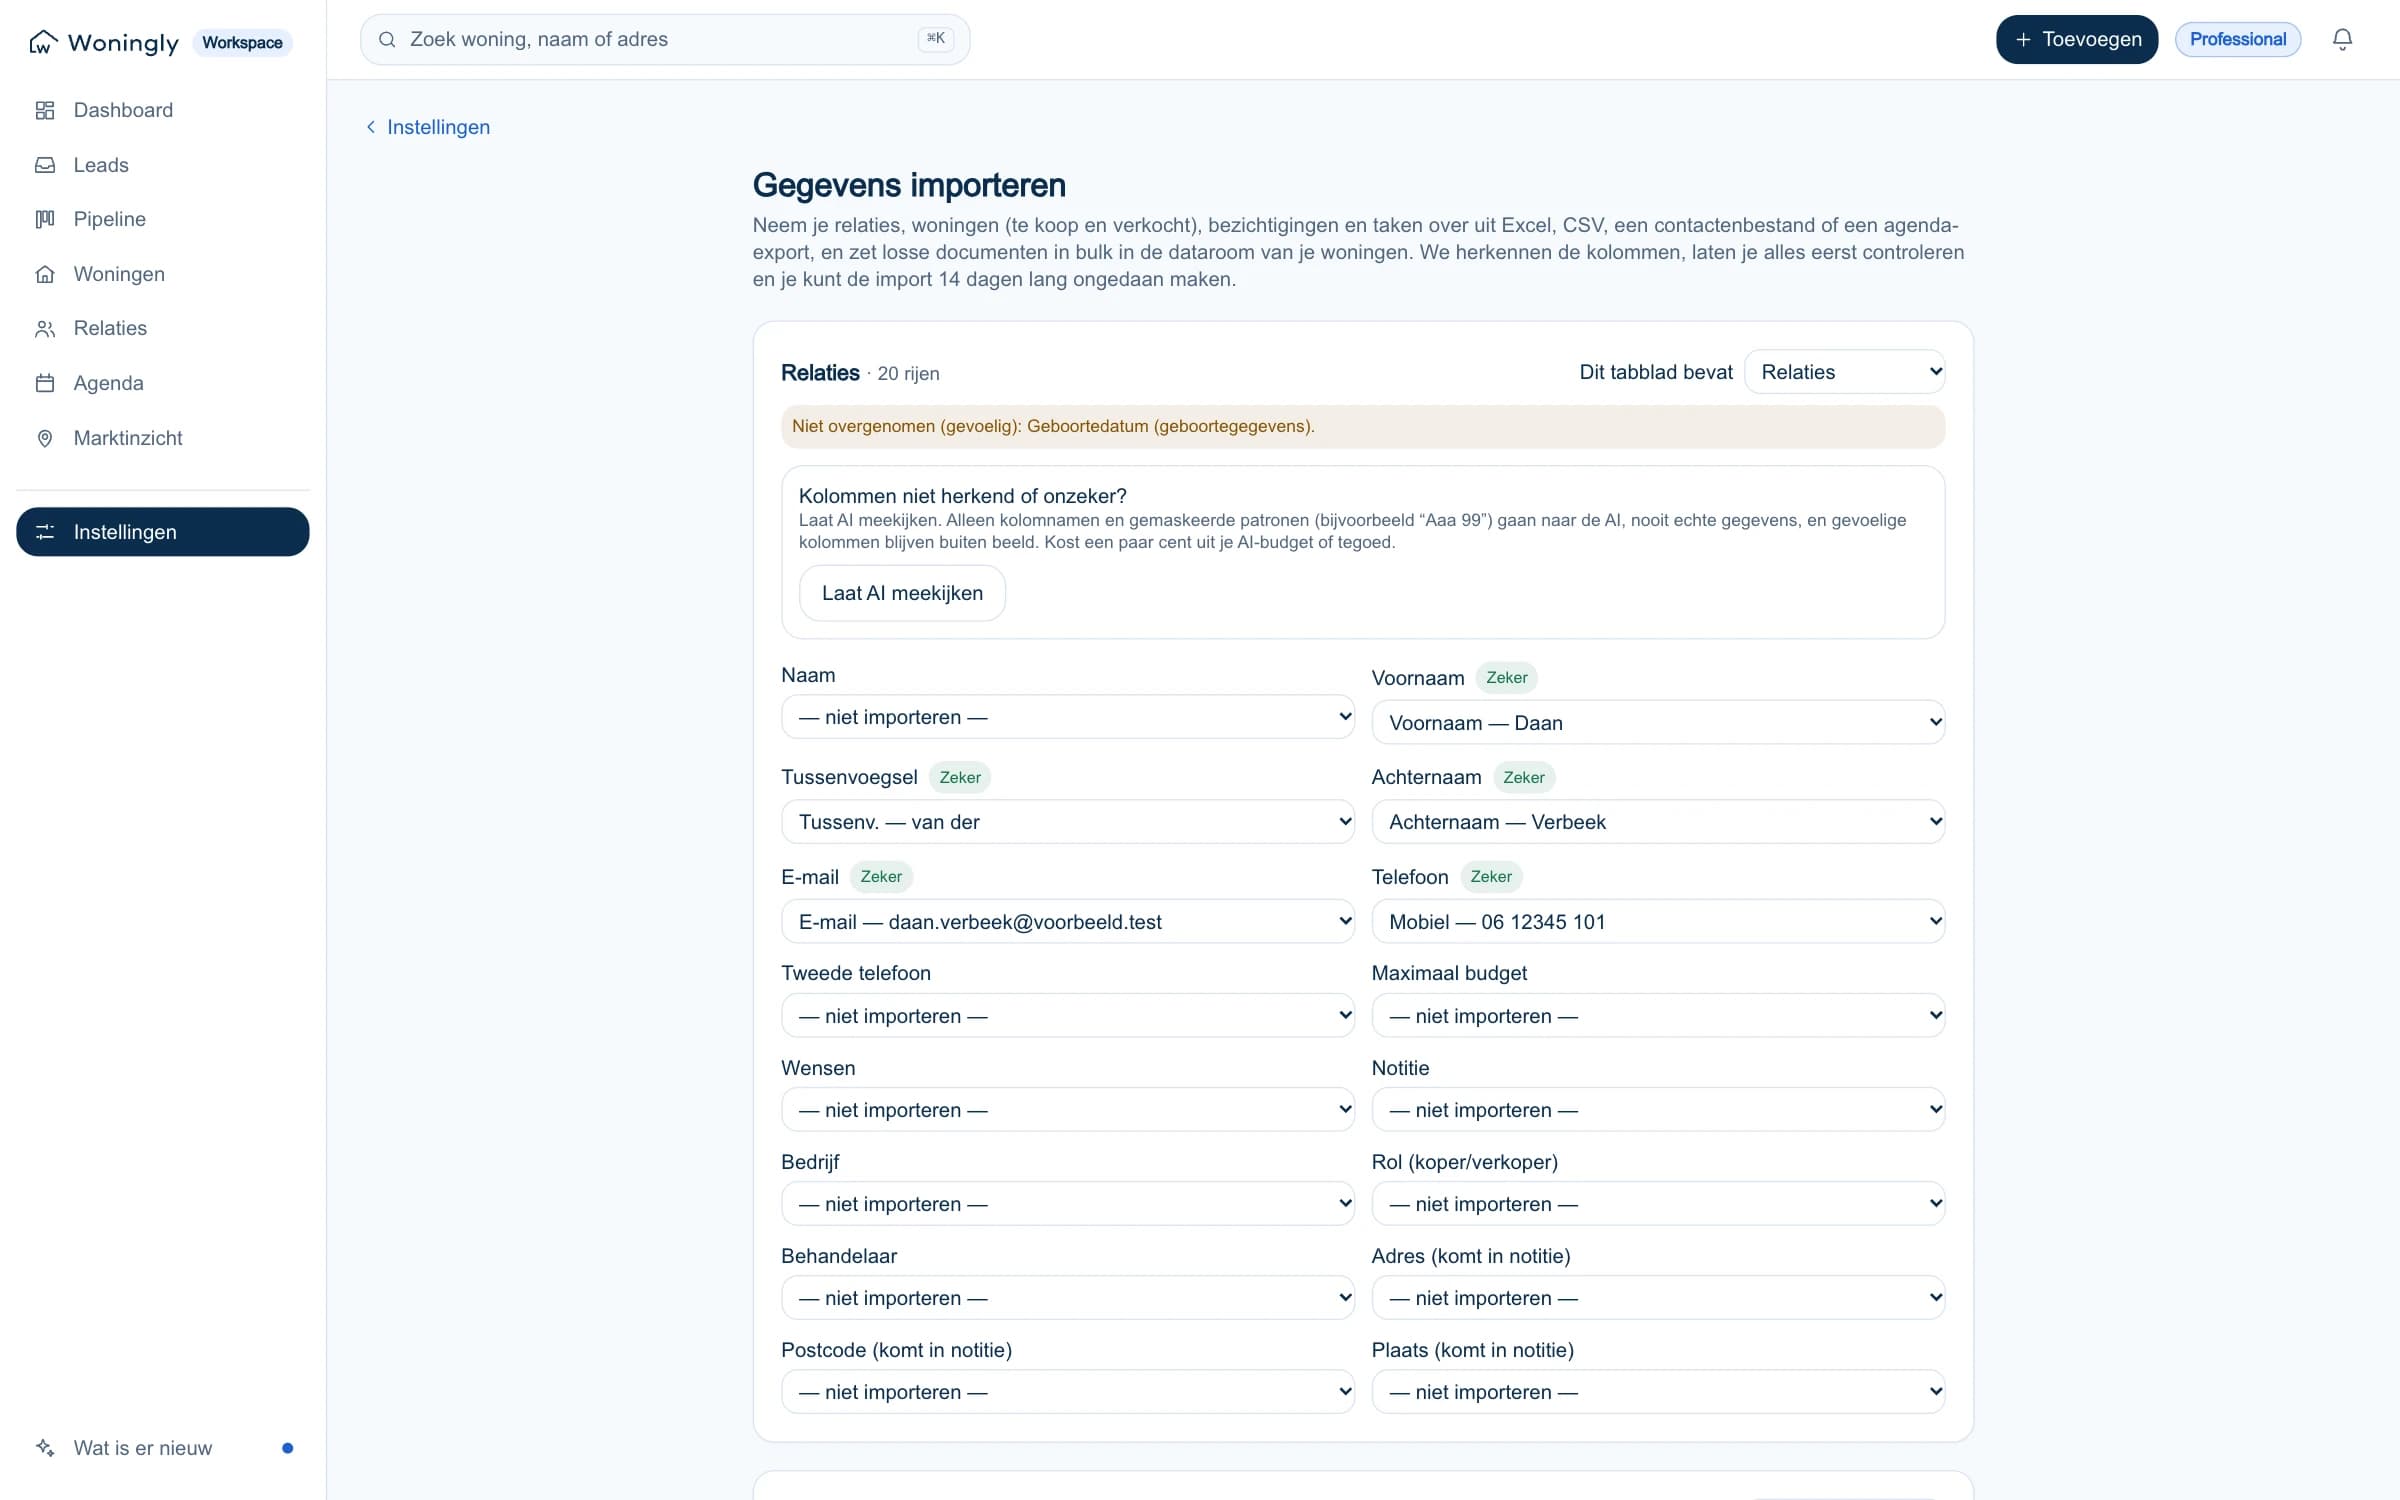Click the Marktinzicht pin icon
Viewport: 2400px width, 1500px height.
(x=45, y=438)
